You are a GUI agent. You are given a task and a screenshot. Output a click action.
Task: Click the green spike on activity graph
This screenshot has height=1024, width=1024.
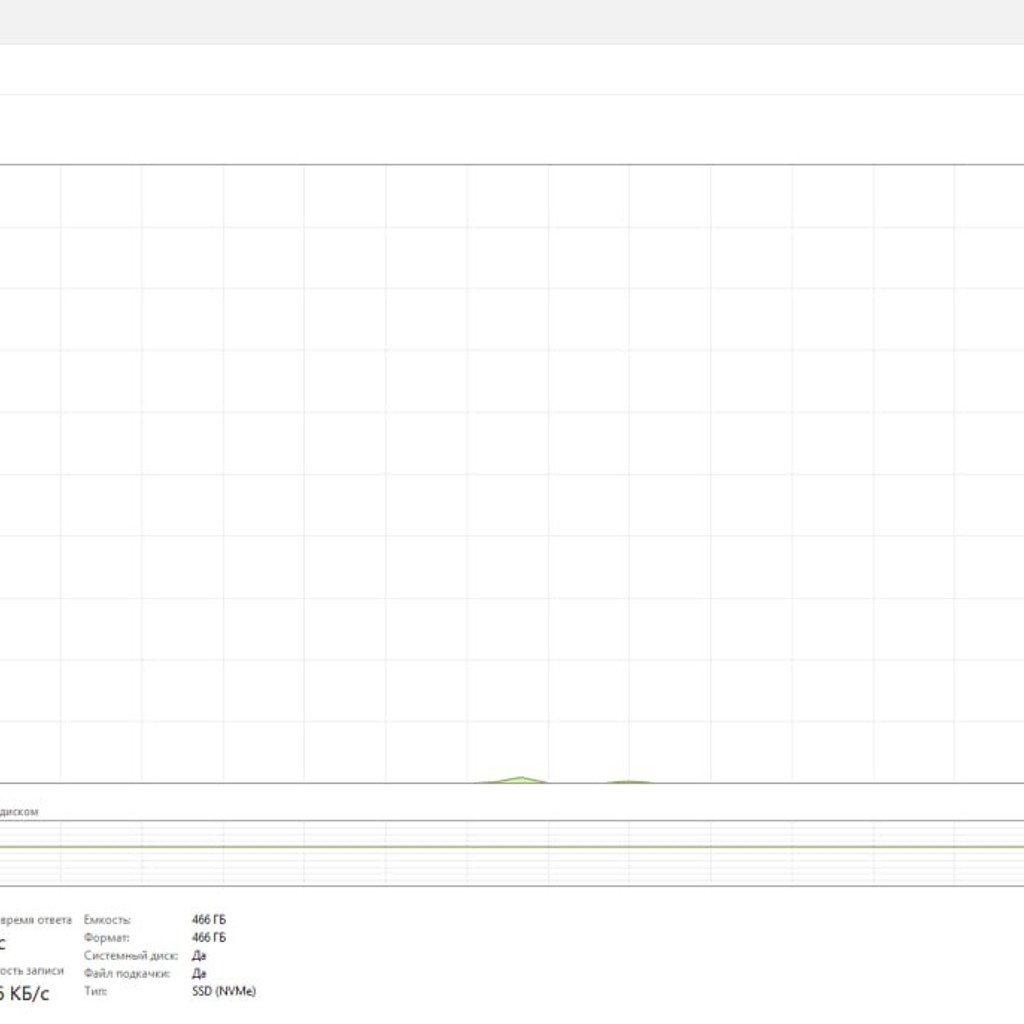[x=520, y=779]
